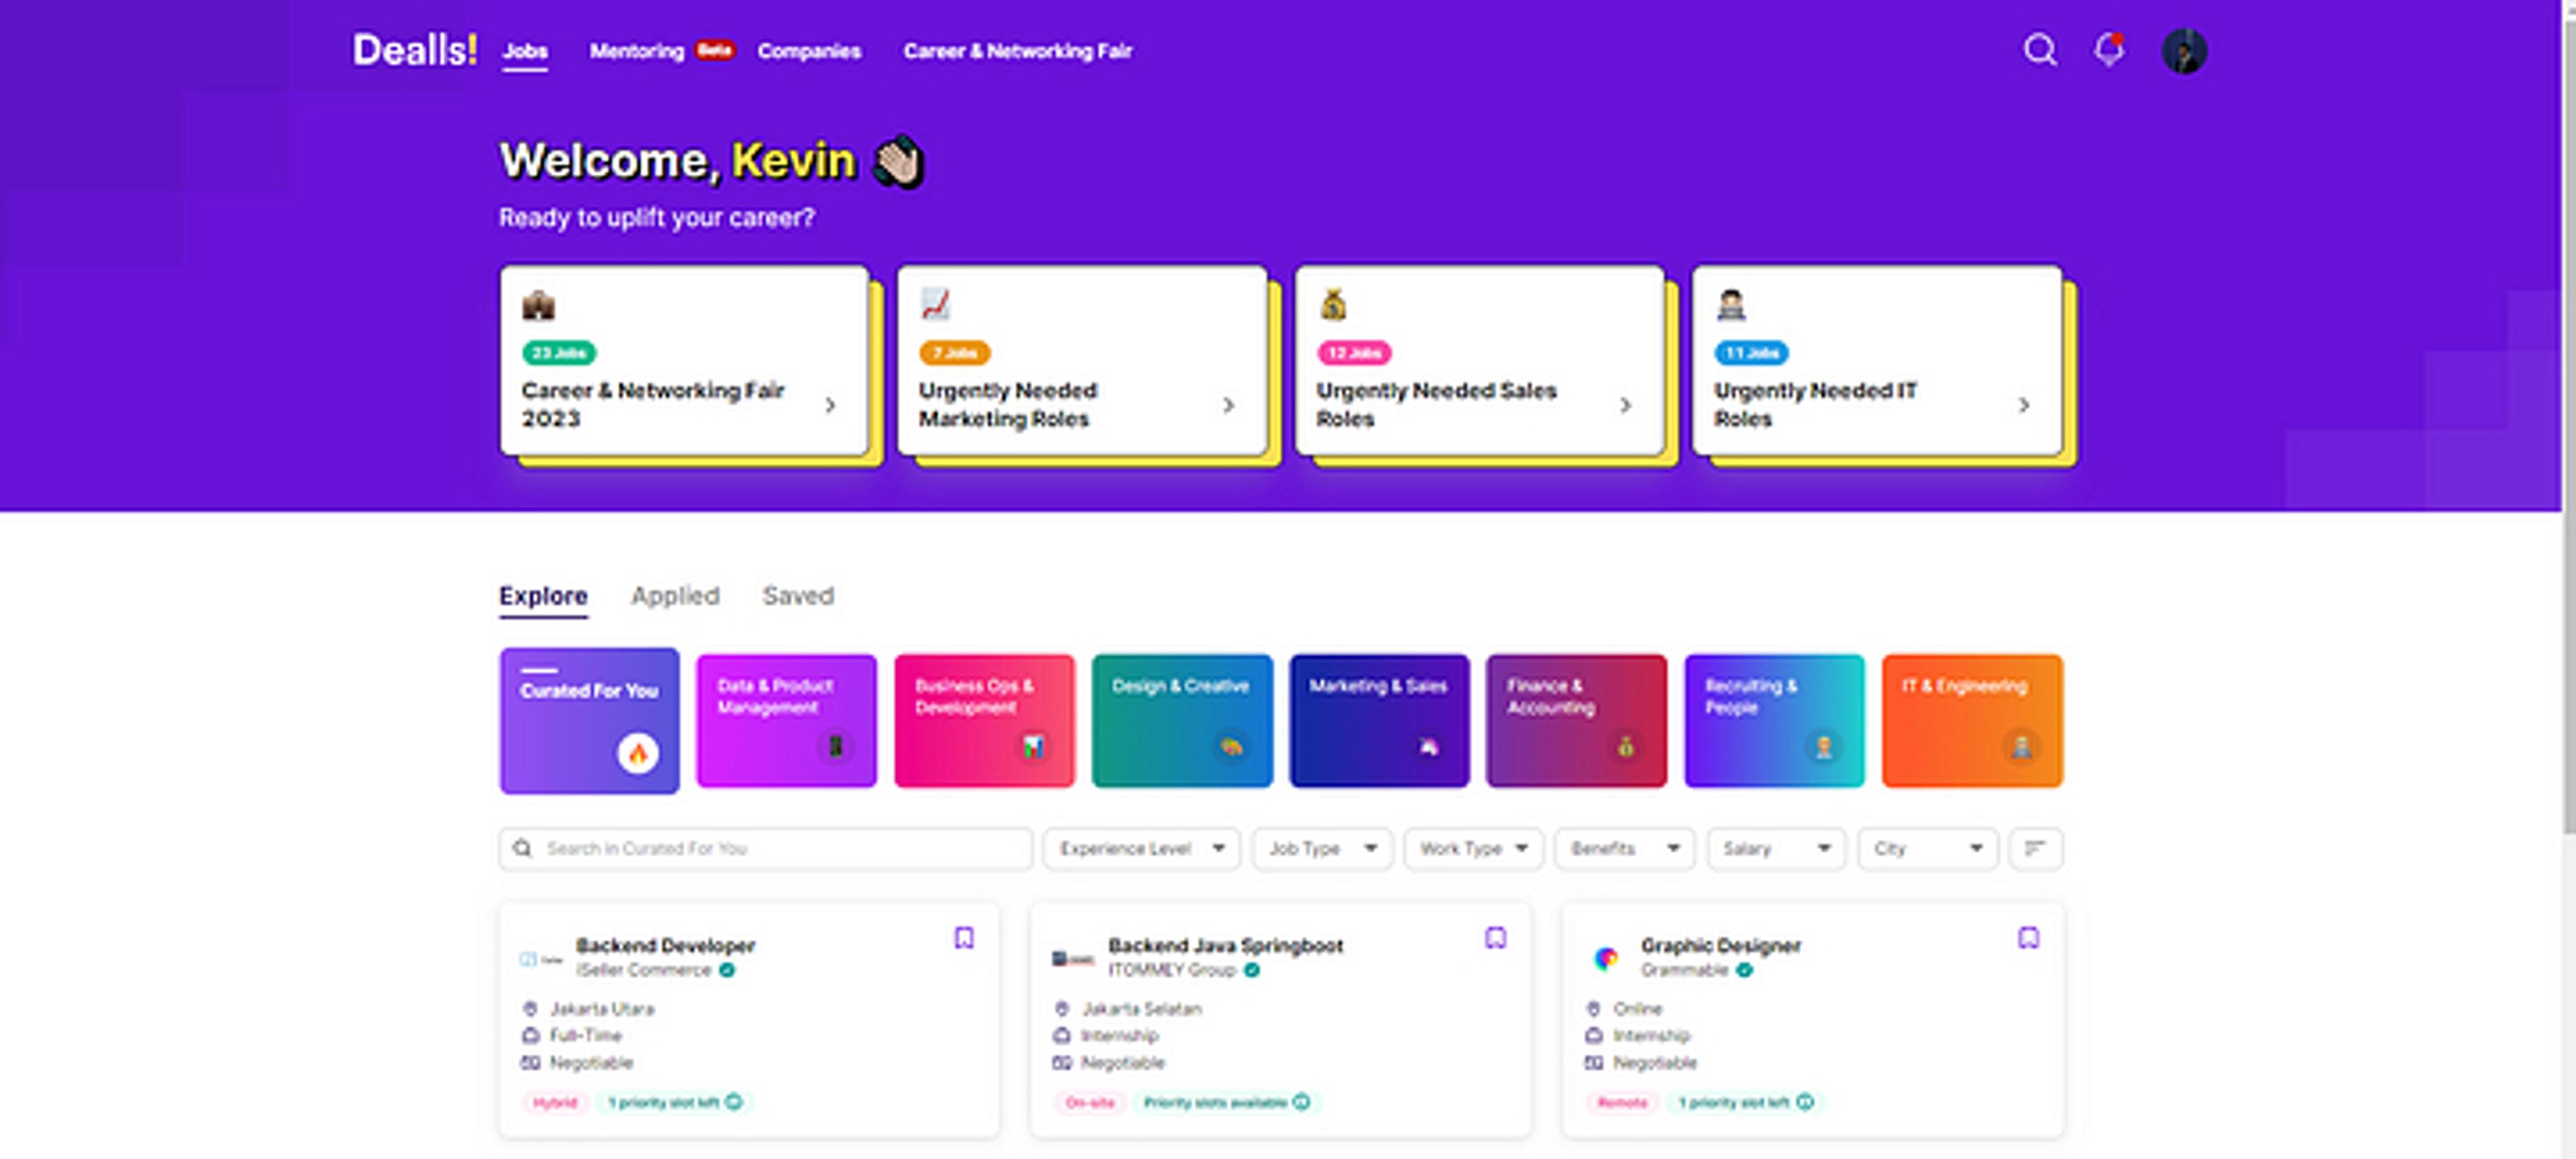Bookmark the Backend Java Springboot job
The height and width of the screenshot is (1159, 2576).
pyautogui.click(x=1495, y=937)
